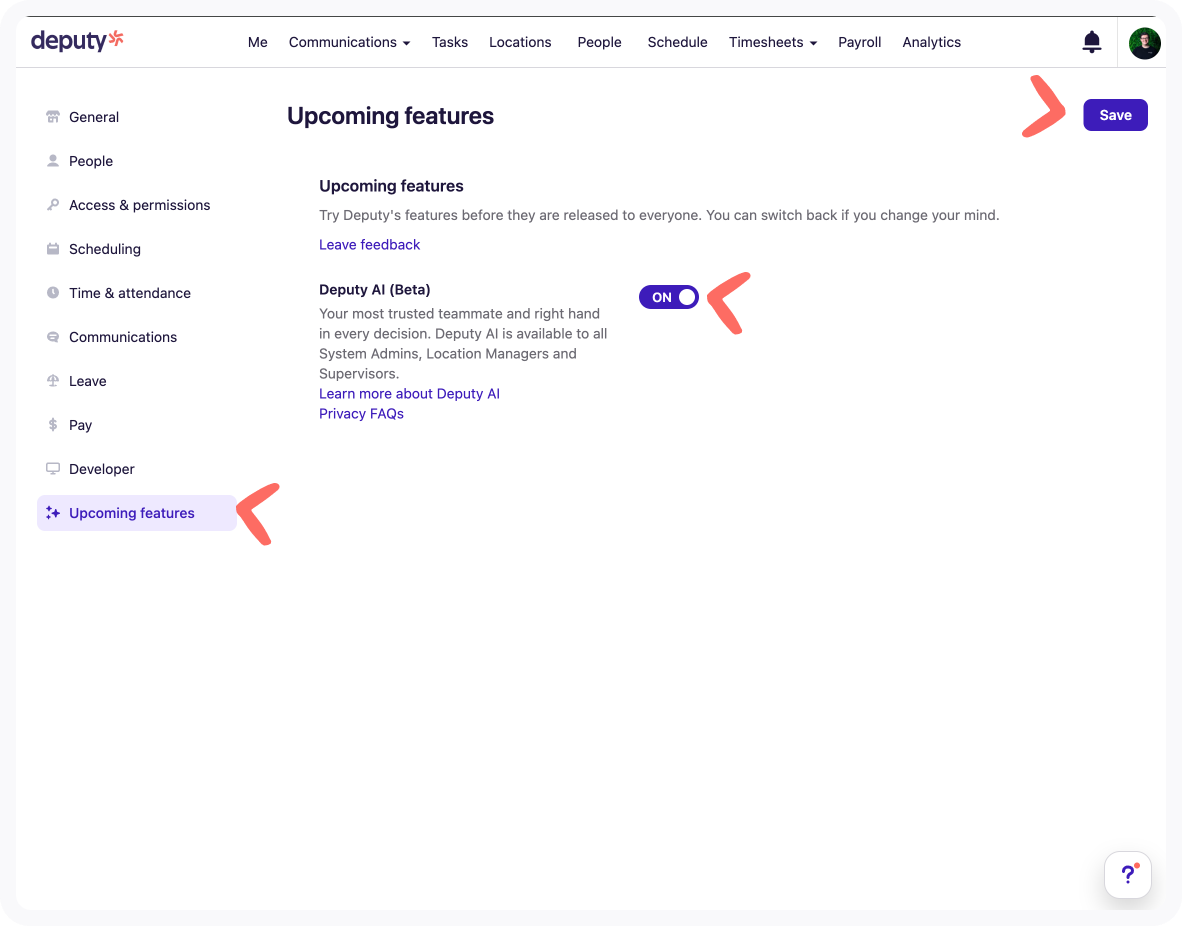Click the General storefront icon in sidebar

click(53, 117)
